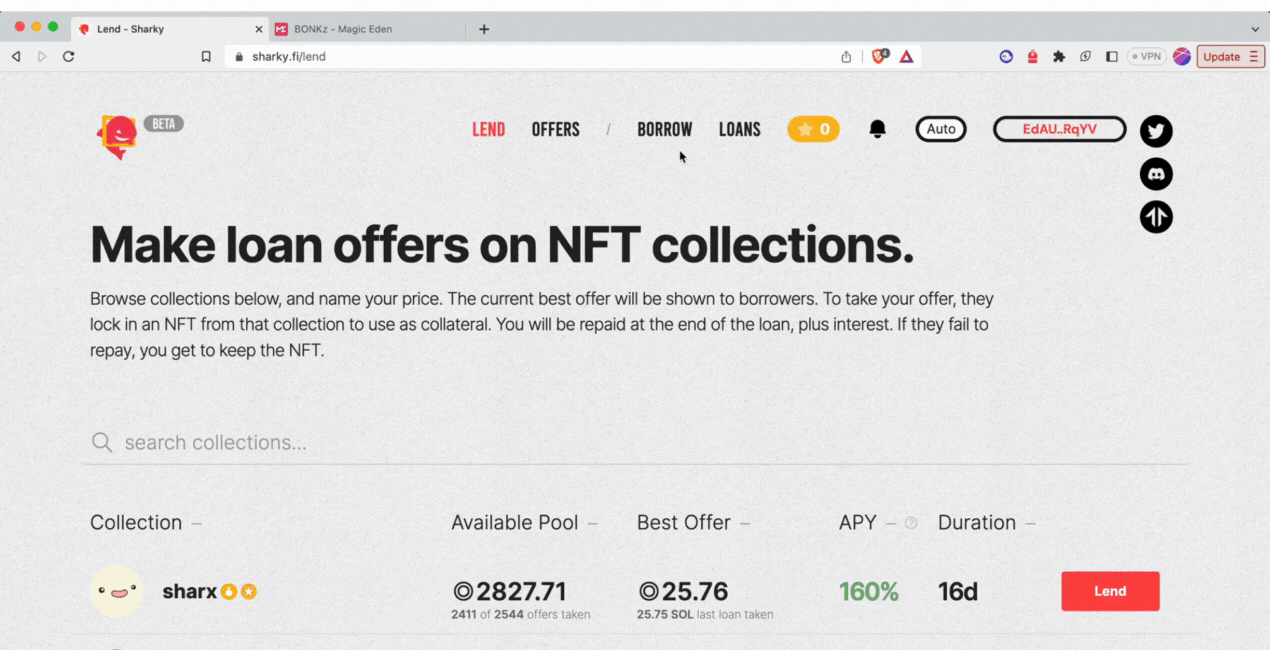Click the red Lend button for sharx
This screenshot has height=650, width=1270.
(x=1110, y=591)
